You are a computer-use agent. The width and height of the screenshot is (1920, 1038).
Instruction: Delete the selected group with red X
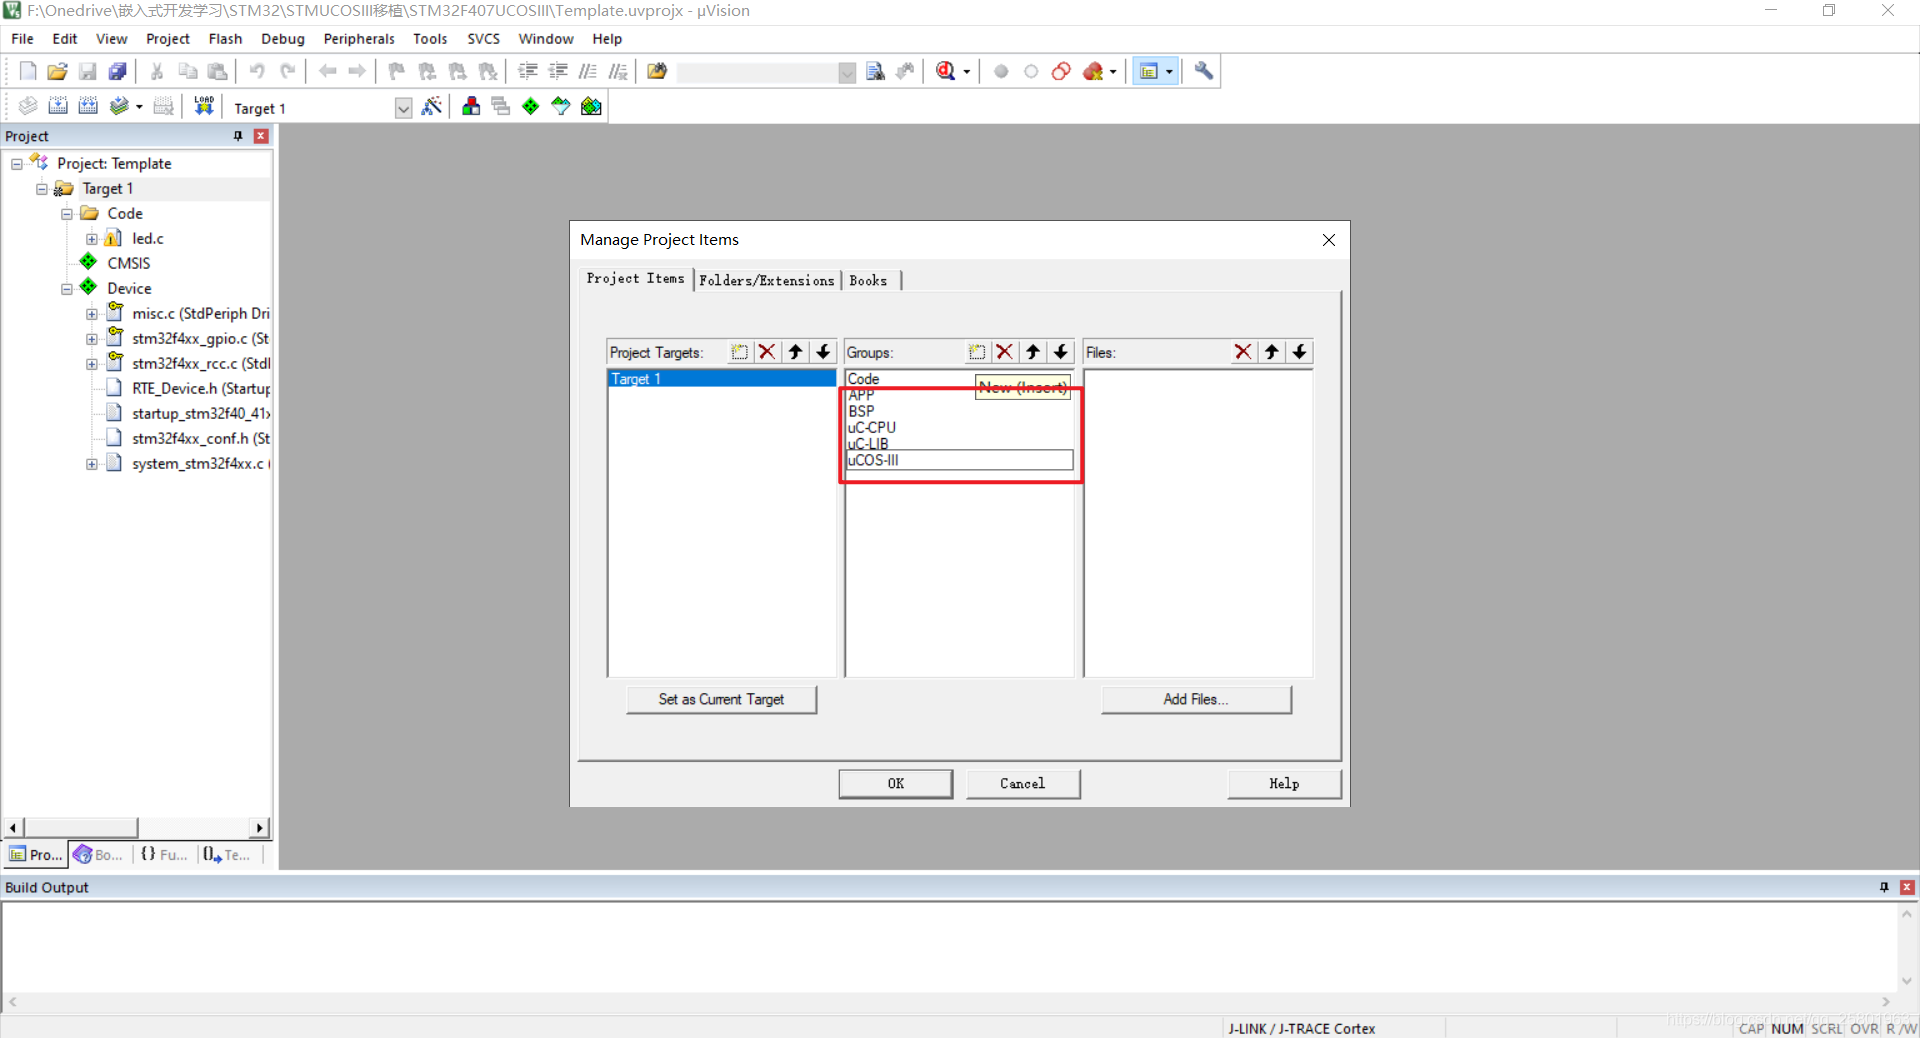click(x=1005, y=352)
